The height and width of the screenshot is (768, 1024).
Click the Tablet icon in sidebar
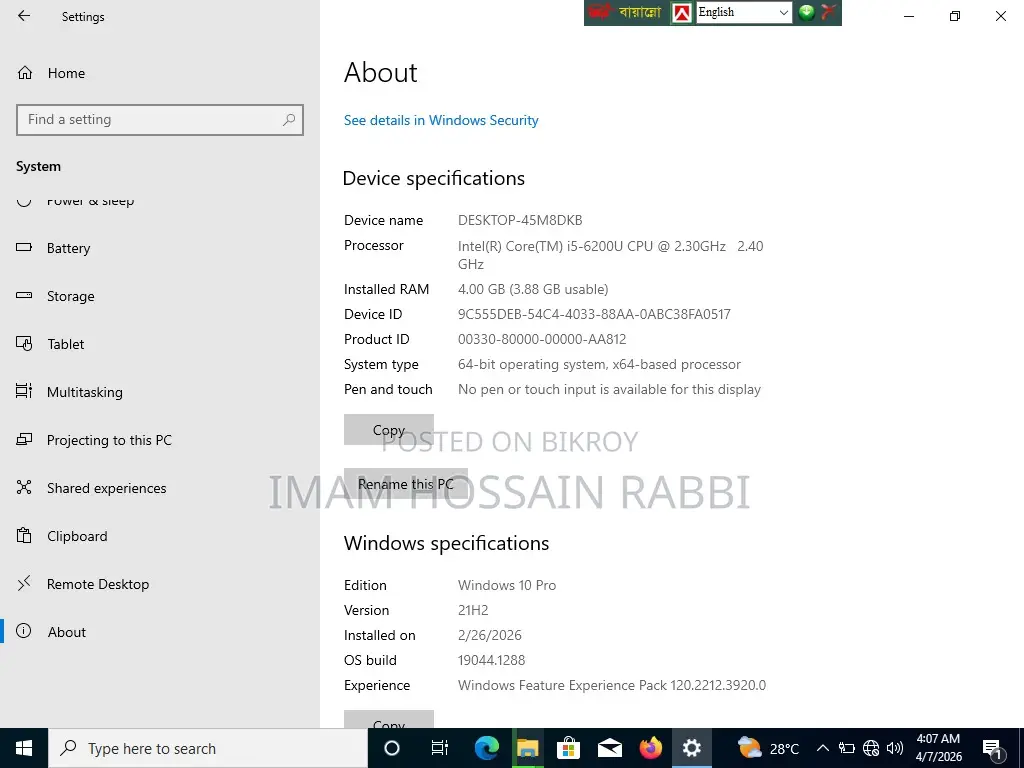(x=24, y=344)
